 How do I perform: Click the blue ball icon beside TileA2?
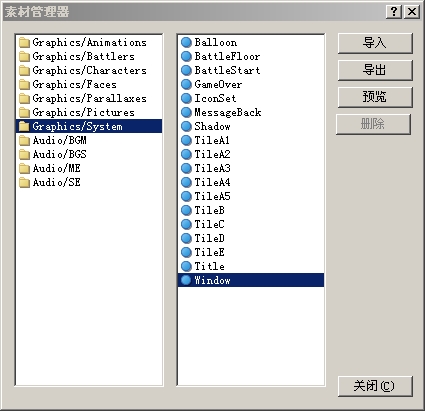coord(186,155)
